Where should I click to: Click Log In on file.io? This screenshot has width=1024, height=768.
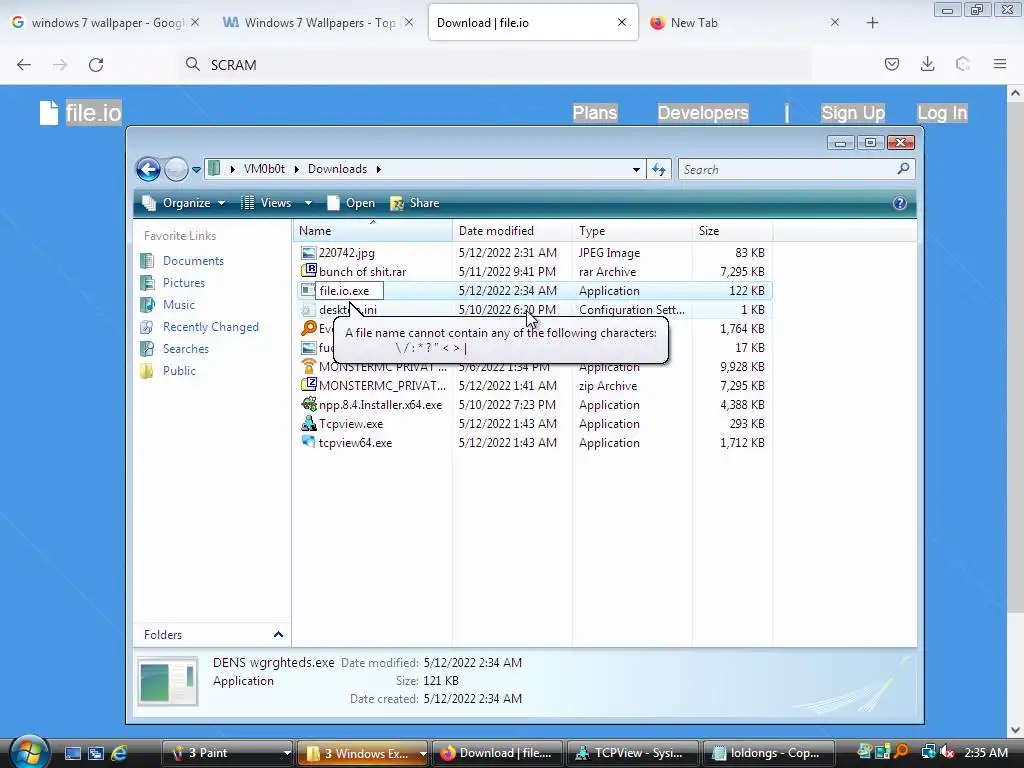point(942,113)
